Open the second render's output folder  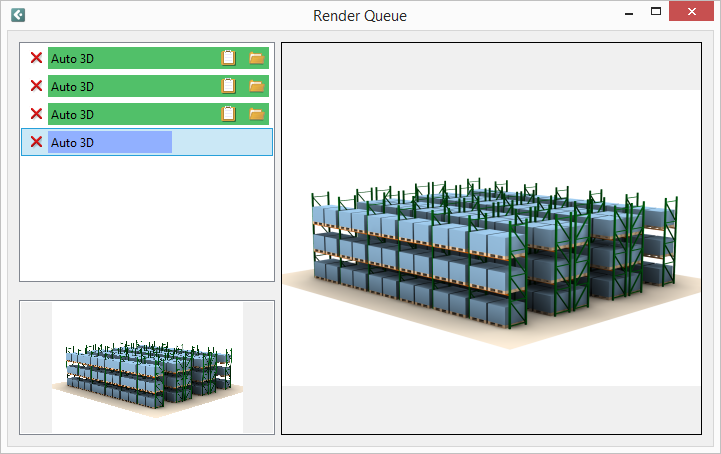(x=257, y=86)
